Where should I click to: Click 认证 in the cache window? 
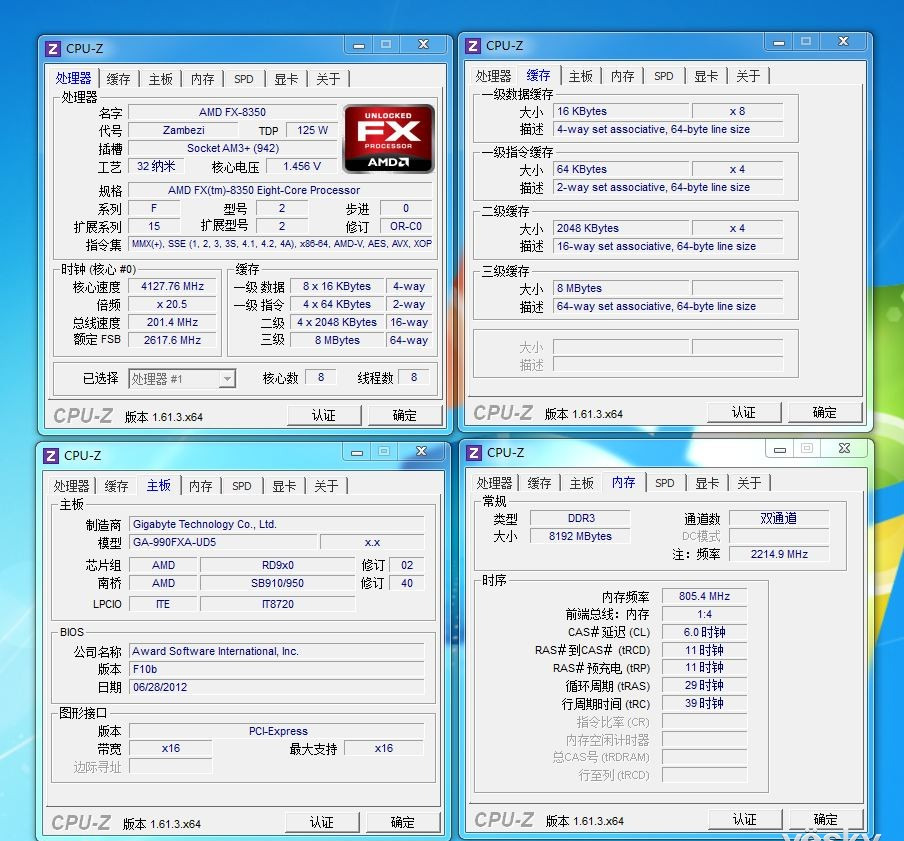[745, 412]
